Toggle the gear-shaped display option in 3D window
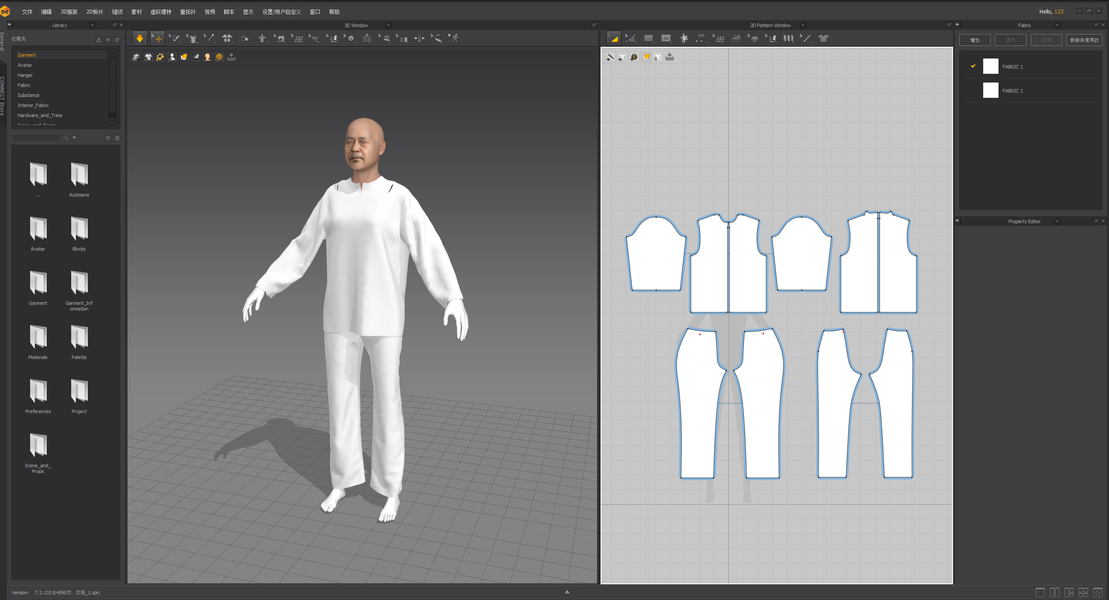 161,57
